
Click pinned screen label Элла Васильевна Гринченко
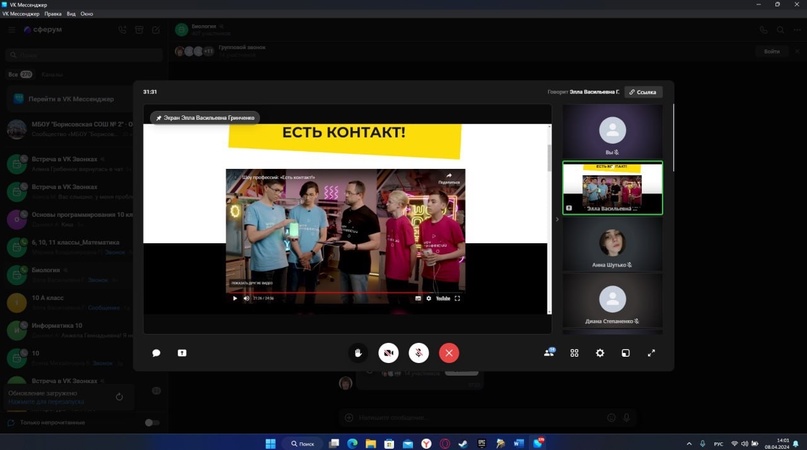205,118
